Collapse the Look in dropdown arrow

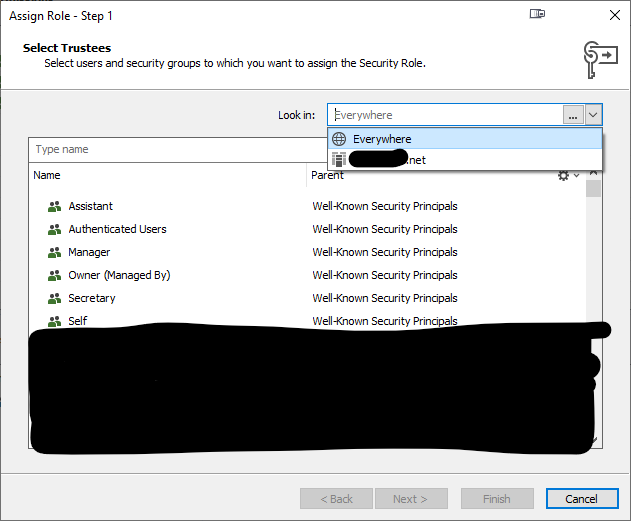tap(593, 116)
